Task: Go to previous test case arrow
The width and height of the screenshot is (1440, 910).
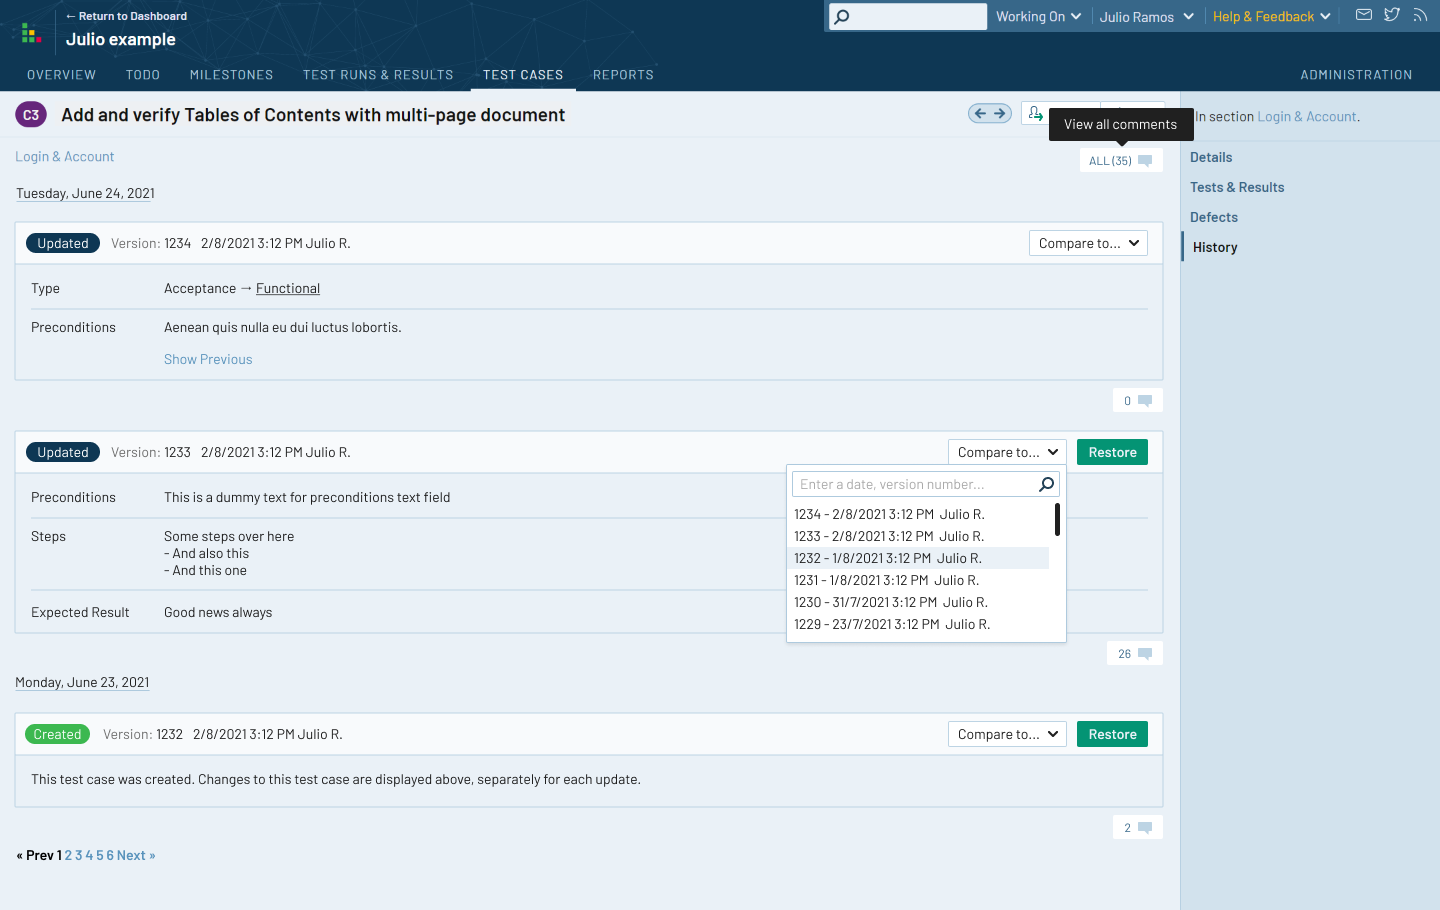Action: click(980, 113)
